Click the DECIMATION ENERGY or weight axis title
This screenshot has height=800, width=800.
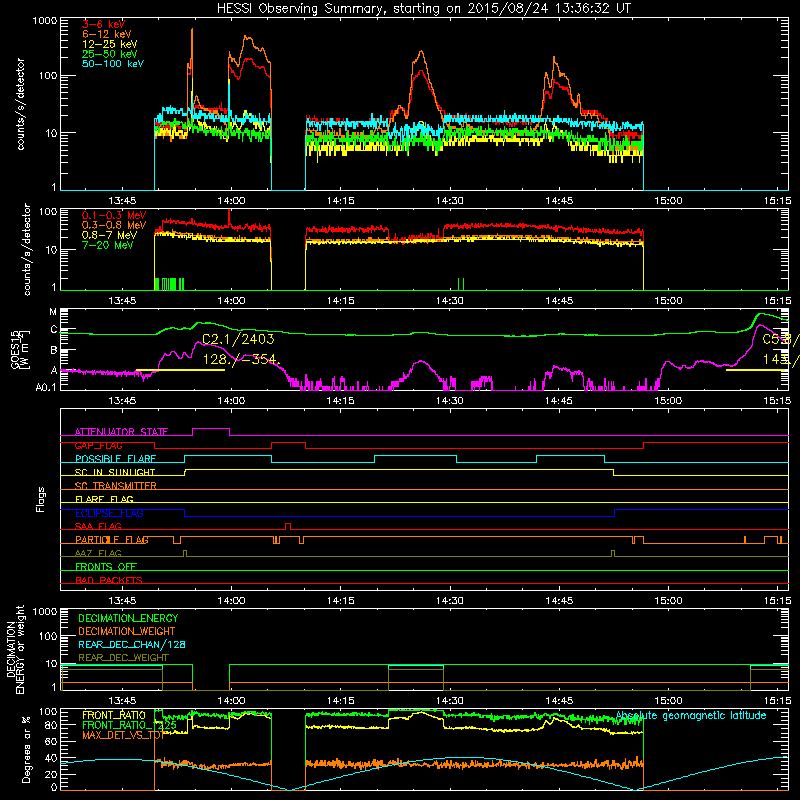click(15, 649)
